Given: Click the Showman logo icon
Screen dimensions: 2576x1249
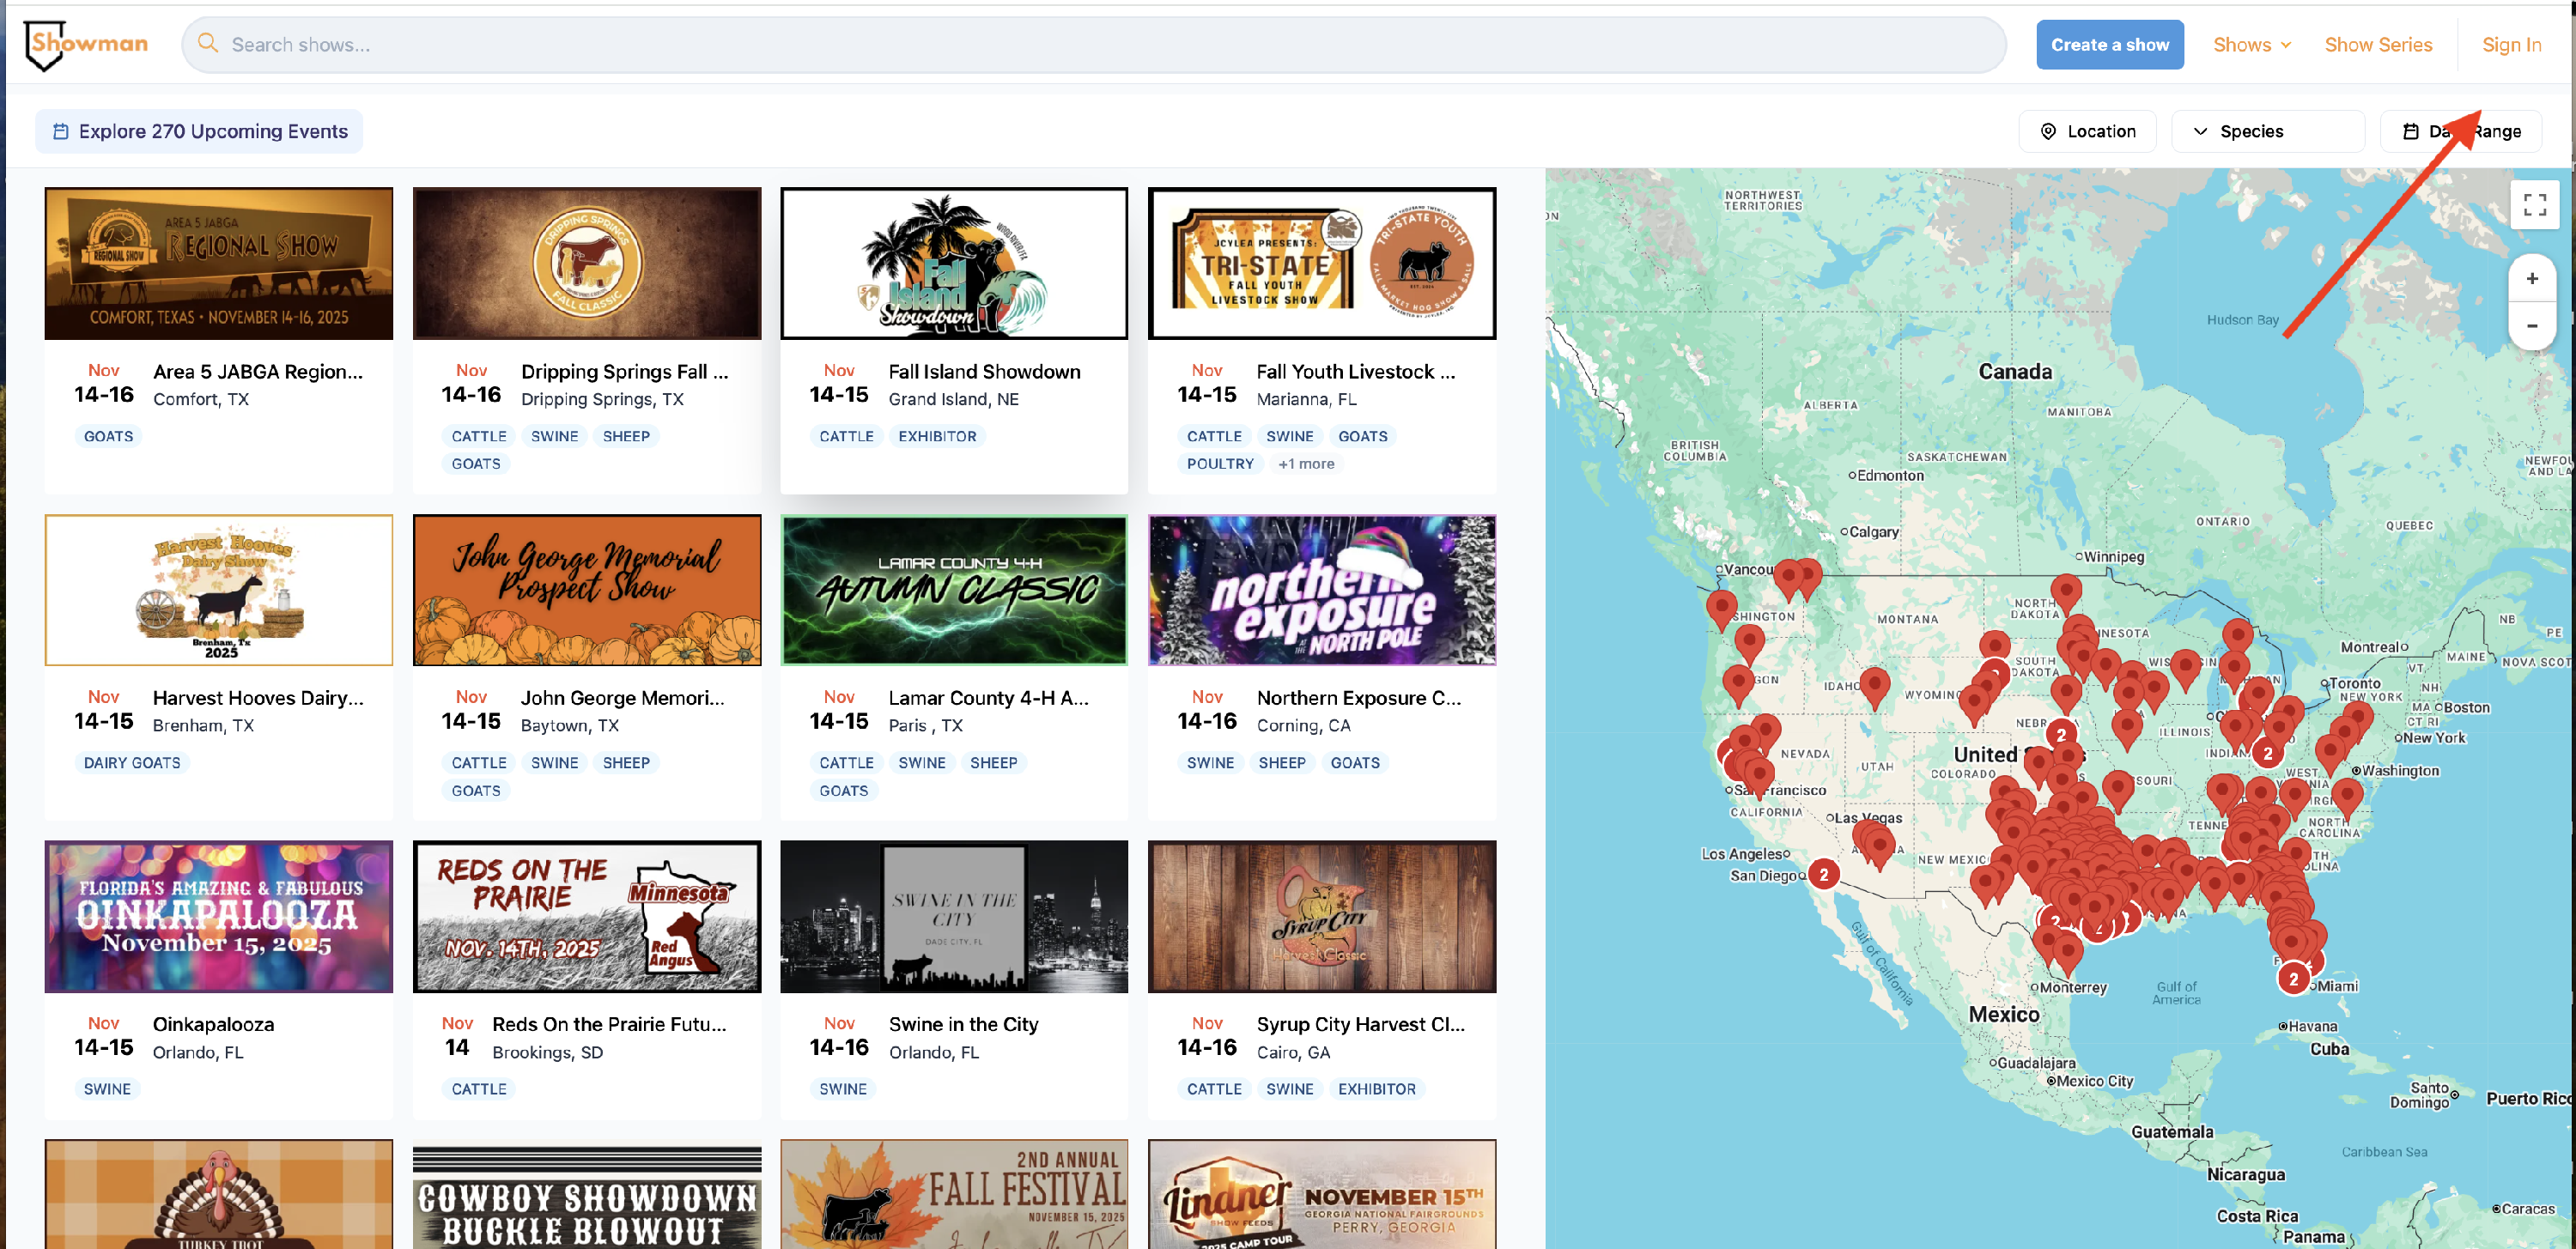Looking at the screenshot, I should [45, 45].
